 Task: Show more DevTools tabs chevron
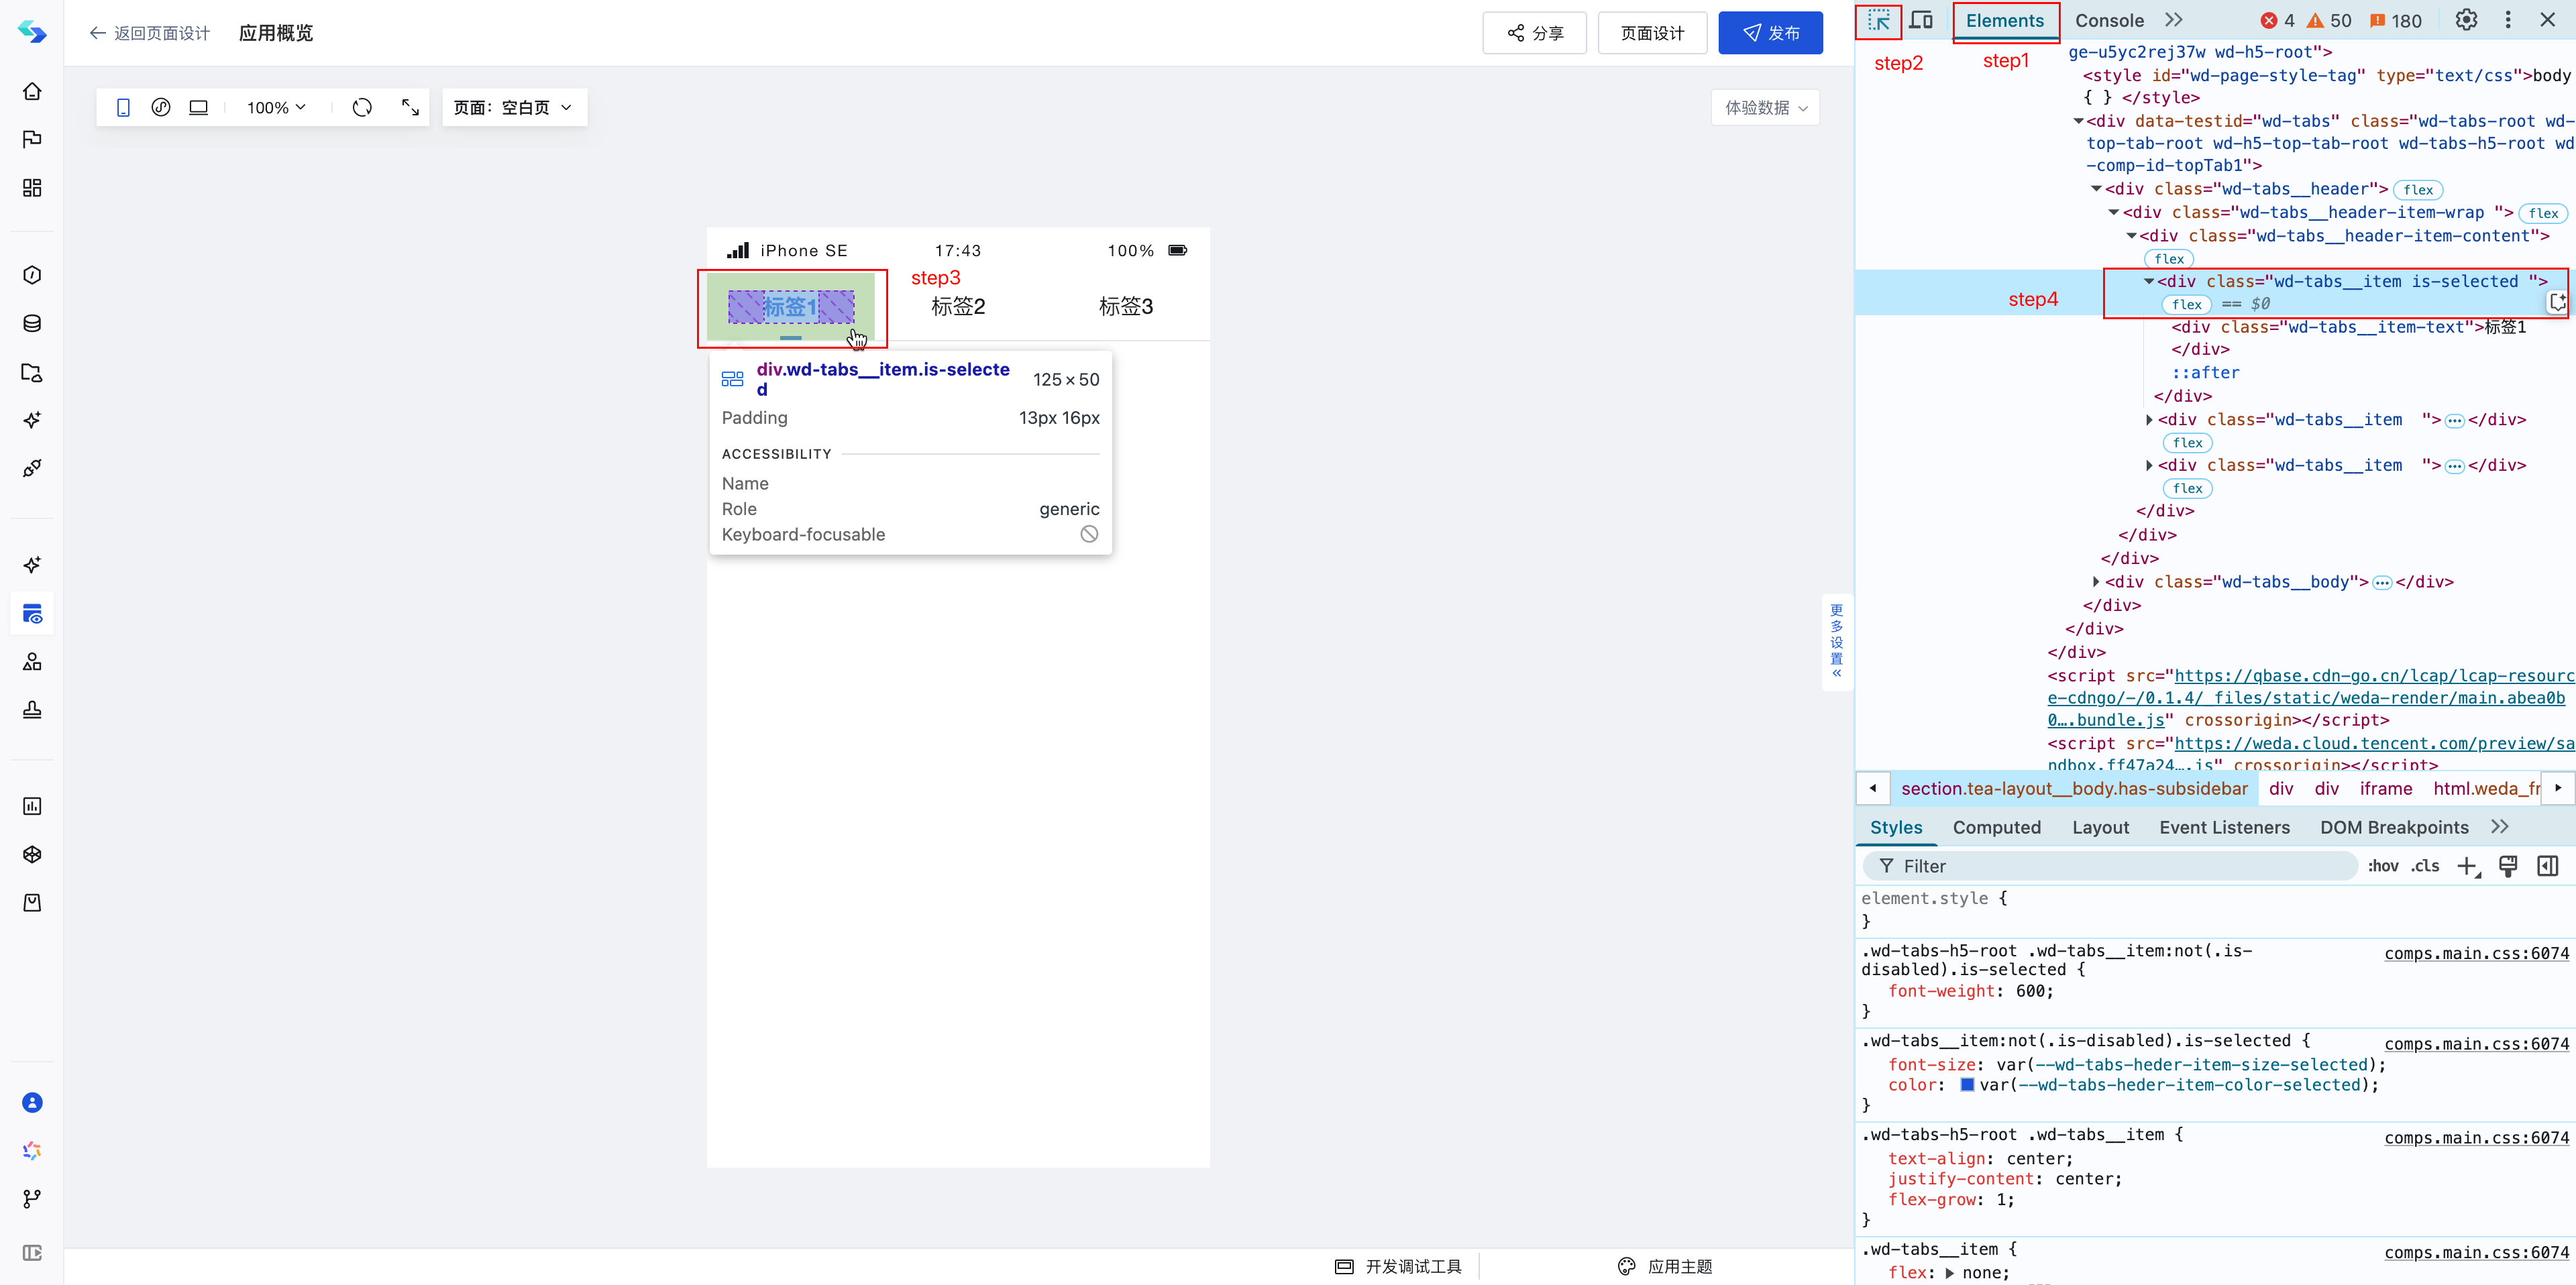(x=2174, y=20)
